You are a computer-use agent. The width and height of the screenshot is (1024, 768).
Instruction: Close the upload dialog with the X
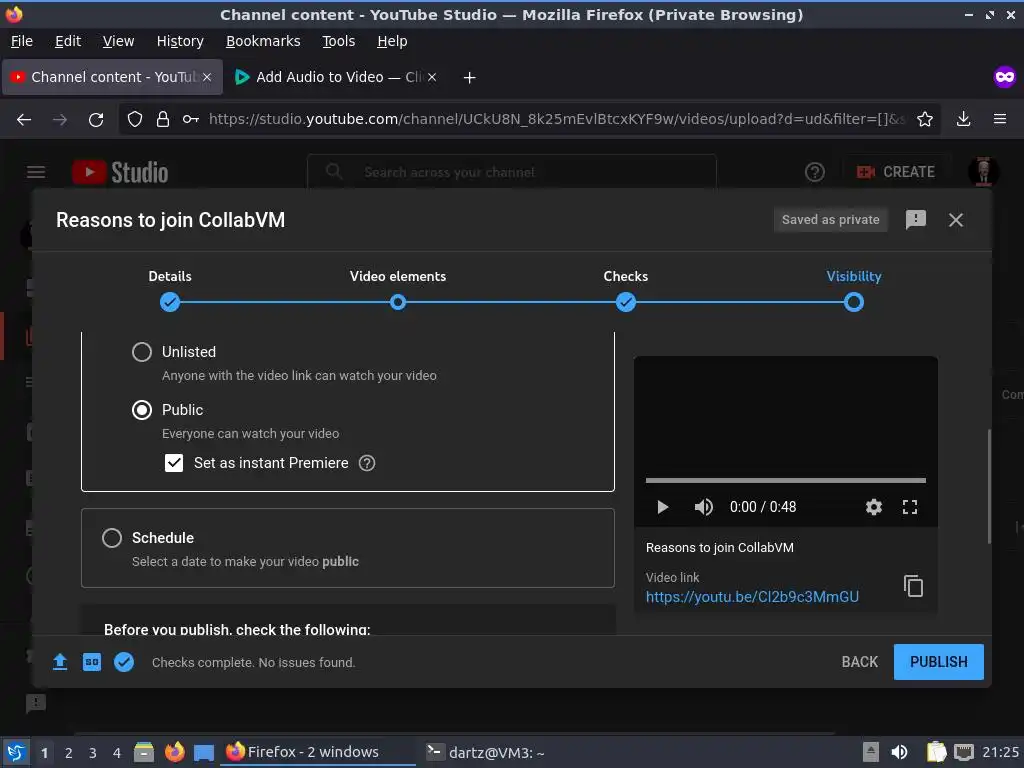point(955,220)
